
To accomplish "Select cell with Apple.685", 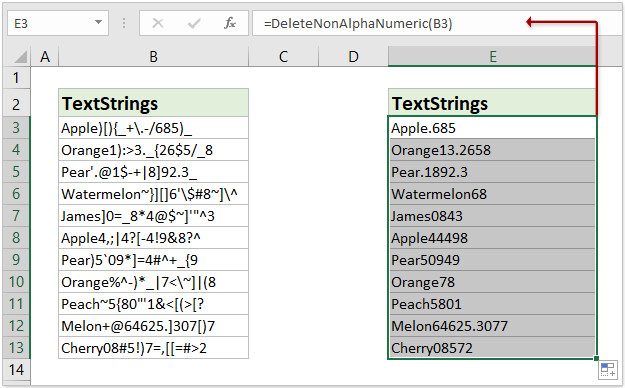I will pos(492,128).
